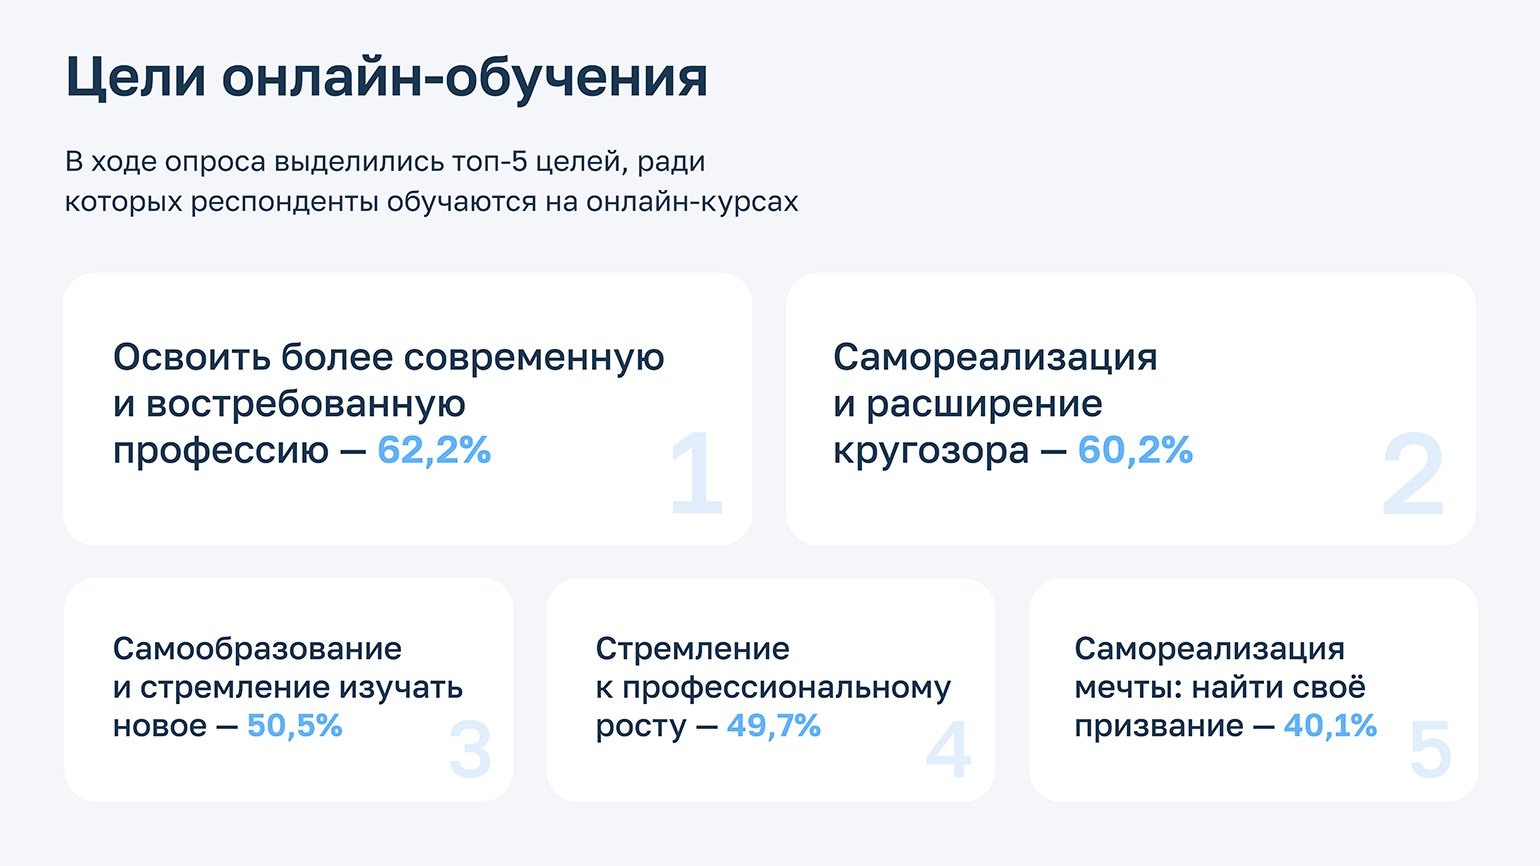
Task: Click the faded number 4 icon
Action: pos(948,749)
